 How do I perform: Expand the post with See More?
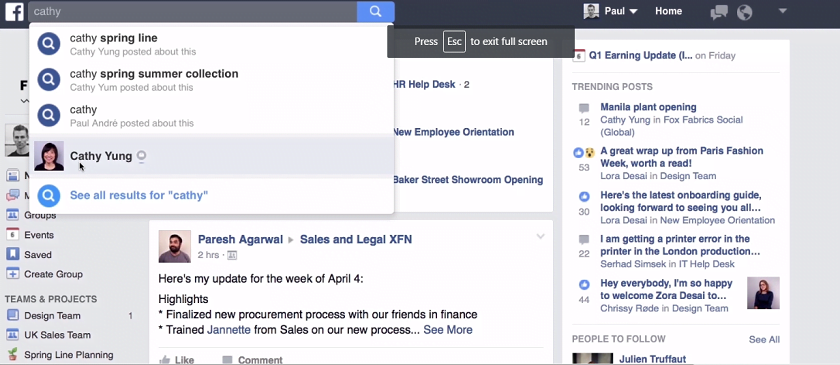[448, 330]
